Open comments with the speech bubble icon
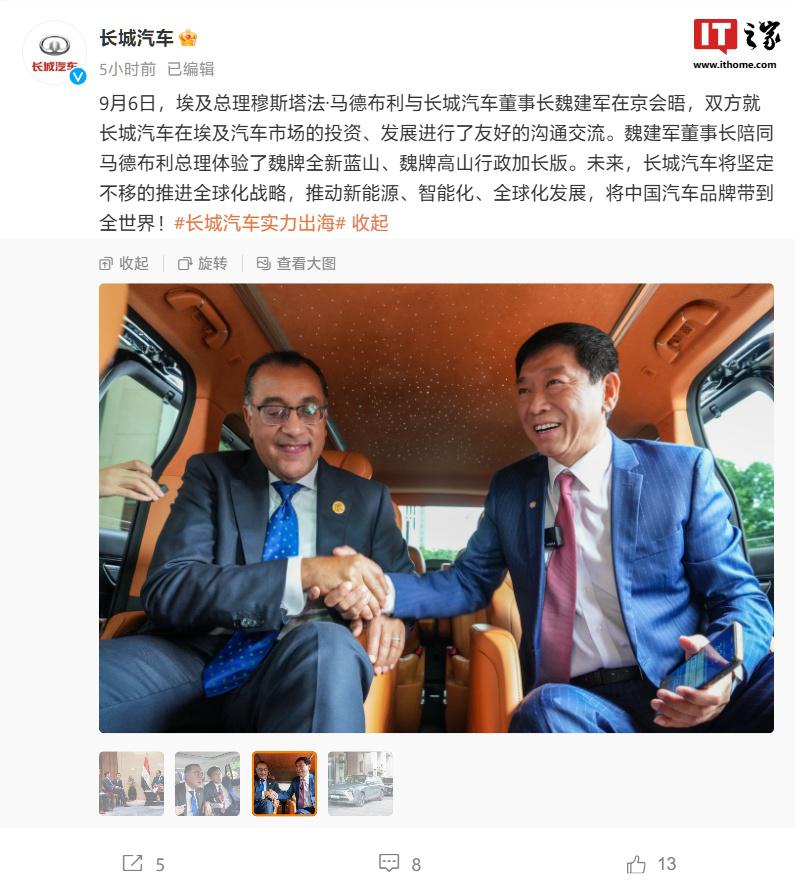Image resolution: width=795 pixels, height=886 pixels. (389, 863)
